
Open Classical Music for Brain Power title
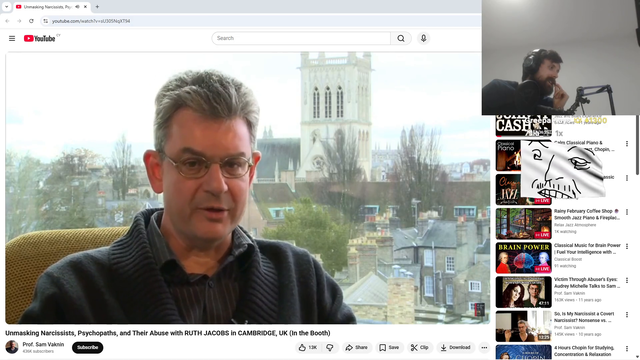click(x=587, y=249)
